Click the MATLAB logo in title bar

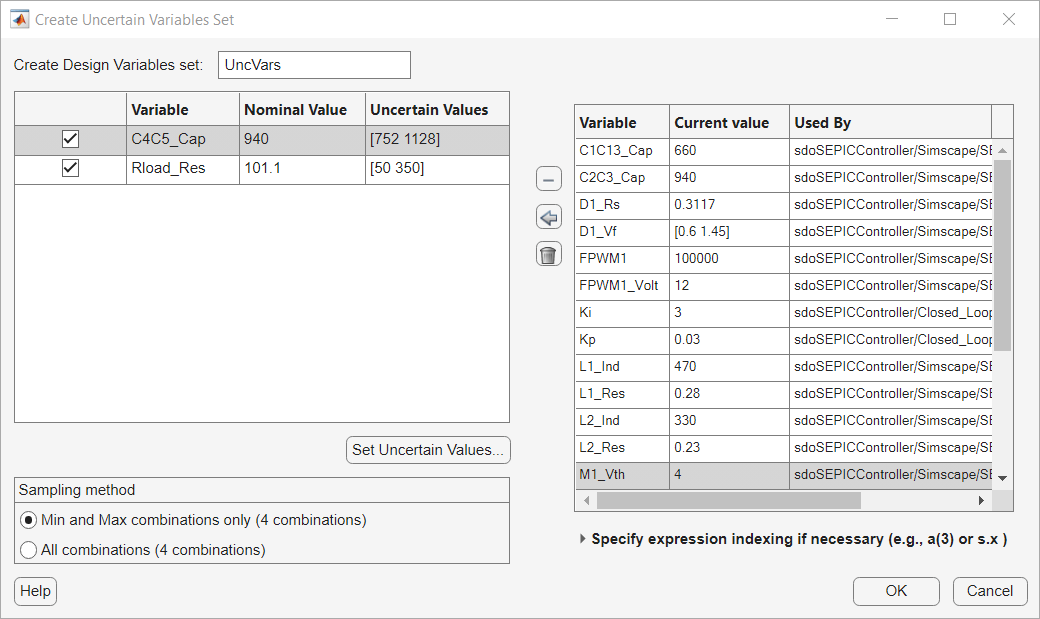(x=19, y=19)
